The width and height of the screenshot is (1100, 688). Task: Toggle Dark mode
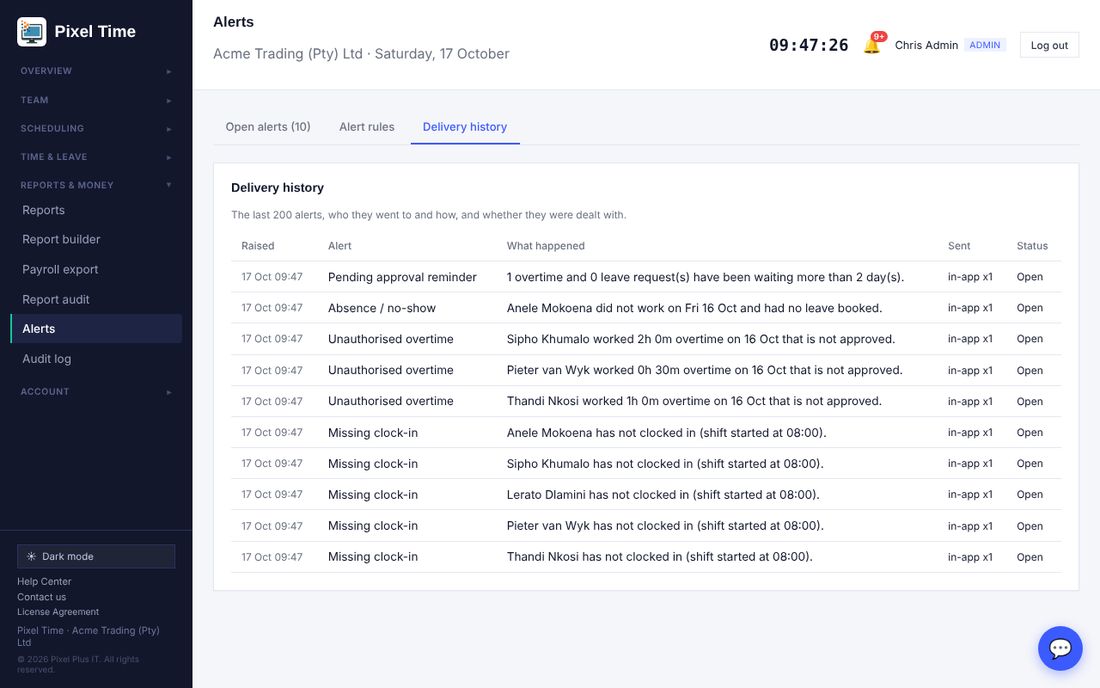pyautogui.click(x=96, y=556)
